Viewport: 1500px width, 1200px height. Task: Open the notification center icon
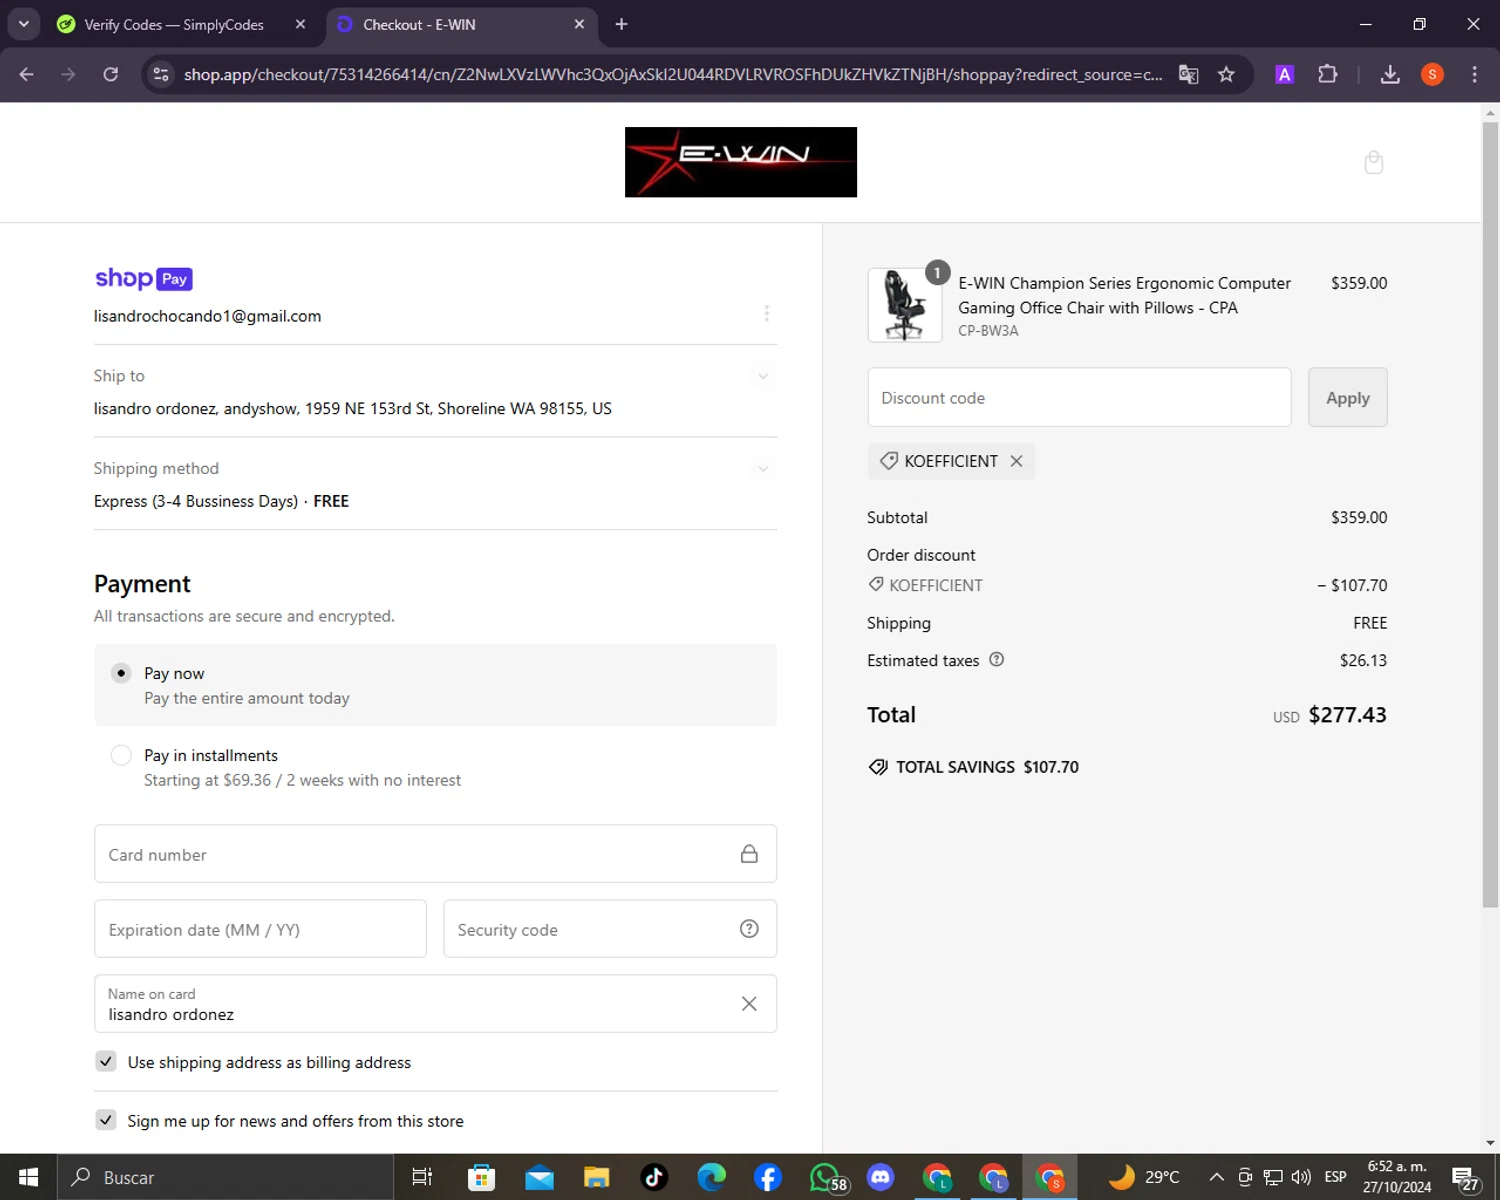coord(1466,1178)
